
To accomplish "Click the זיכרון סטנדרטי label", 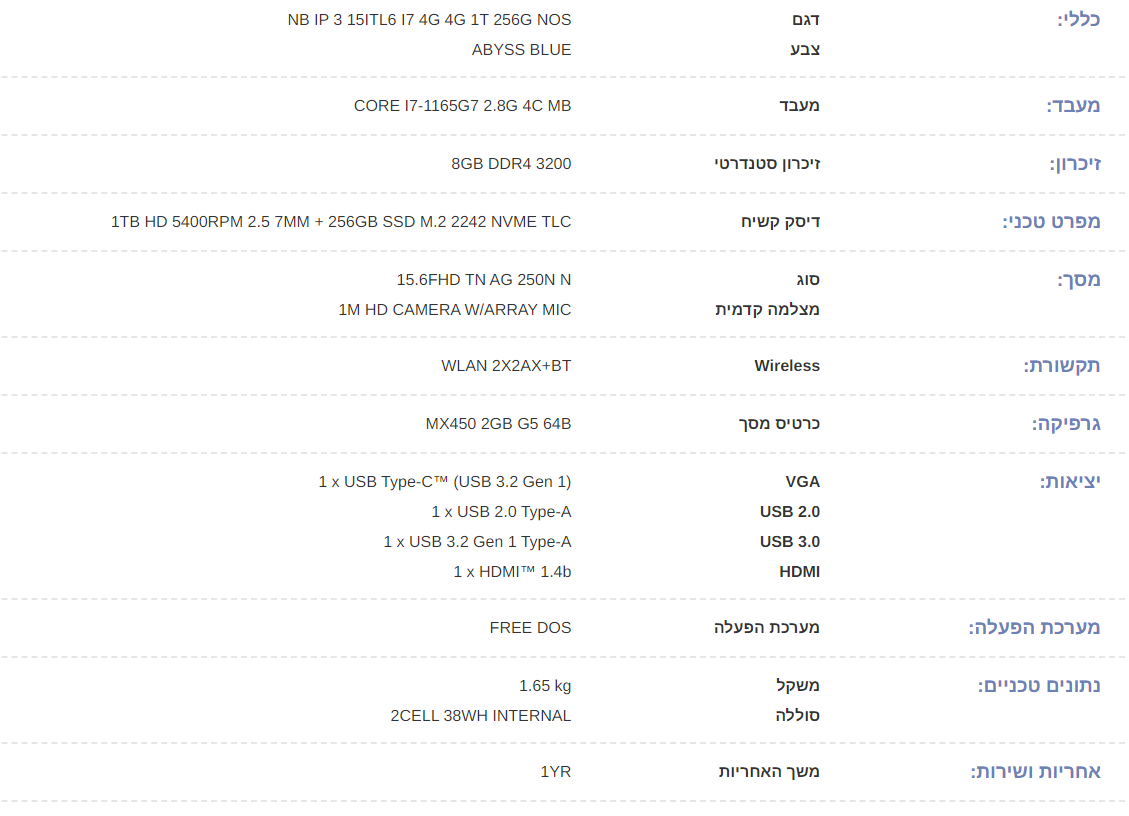I will click(767, 164).
